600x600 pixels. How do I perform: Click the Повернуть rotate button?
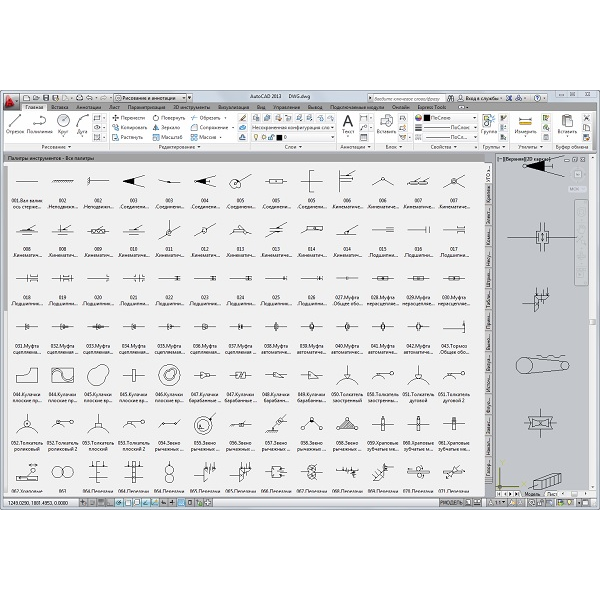169,118
